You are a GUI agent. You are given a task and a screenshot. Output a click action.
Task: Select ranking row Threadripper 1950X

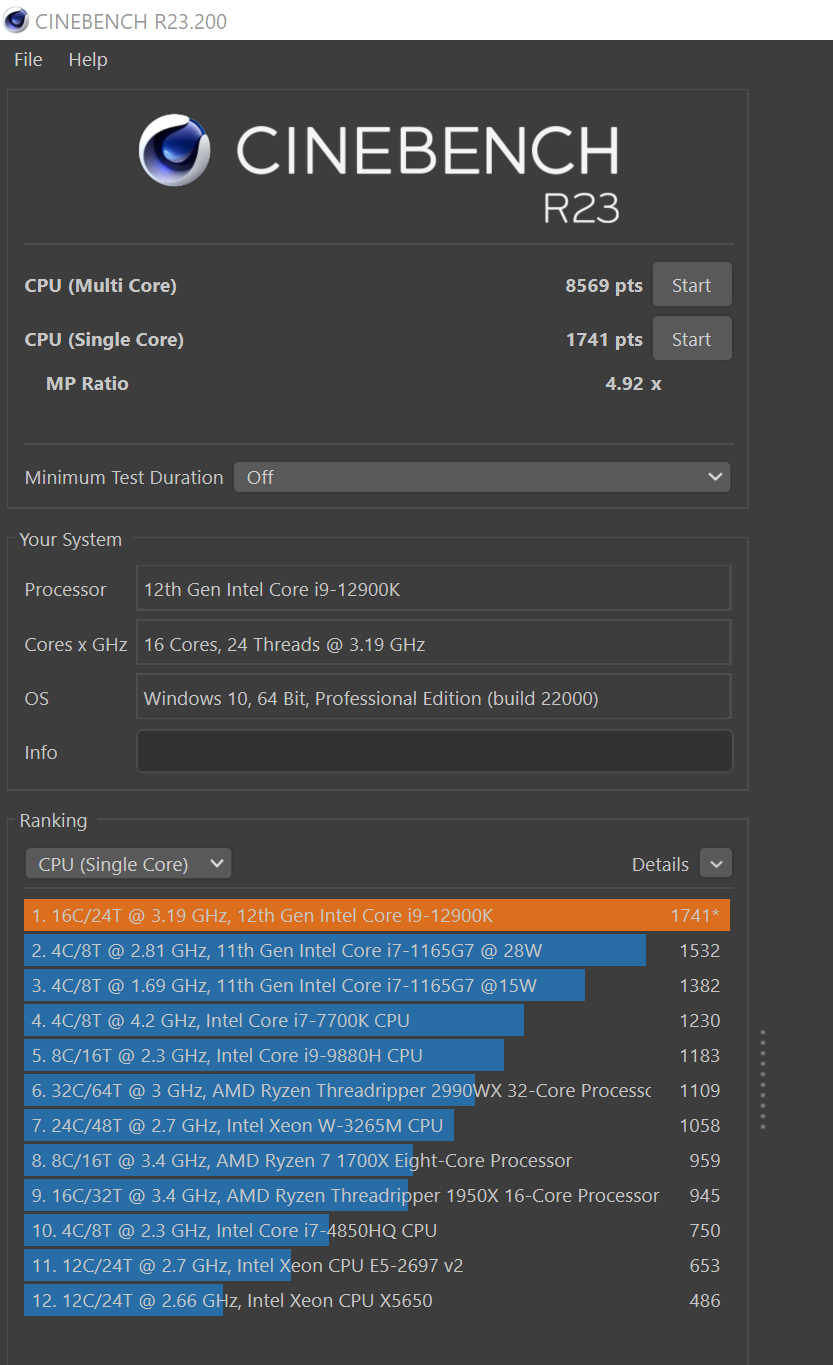click(x=377, y=1195)
